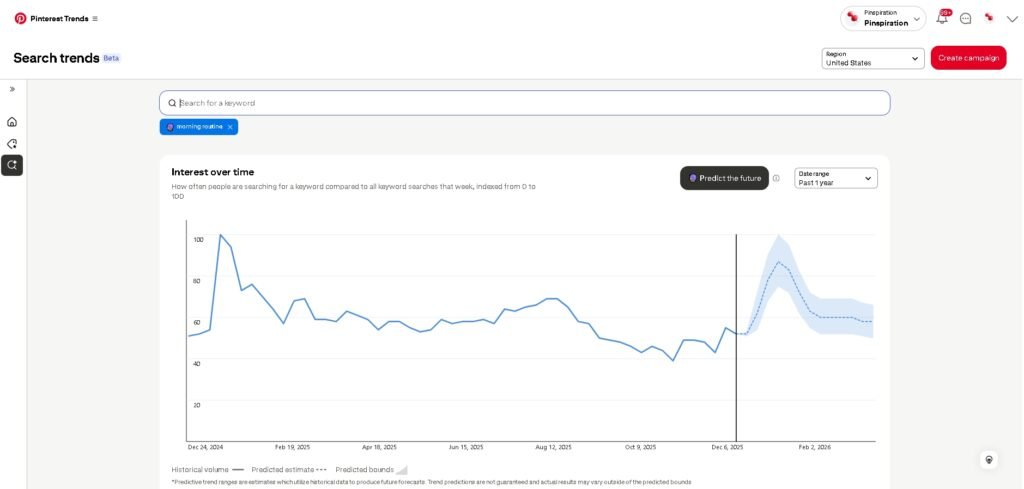Click the Predicted bounds legend entry

371,469
